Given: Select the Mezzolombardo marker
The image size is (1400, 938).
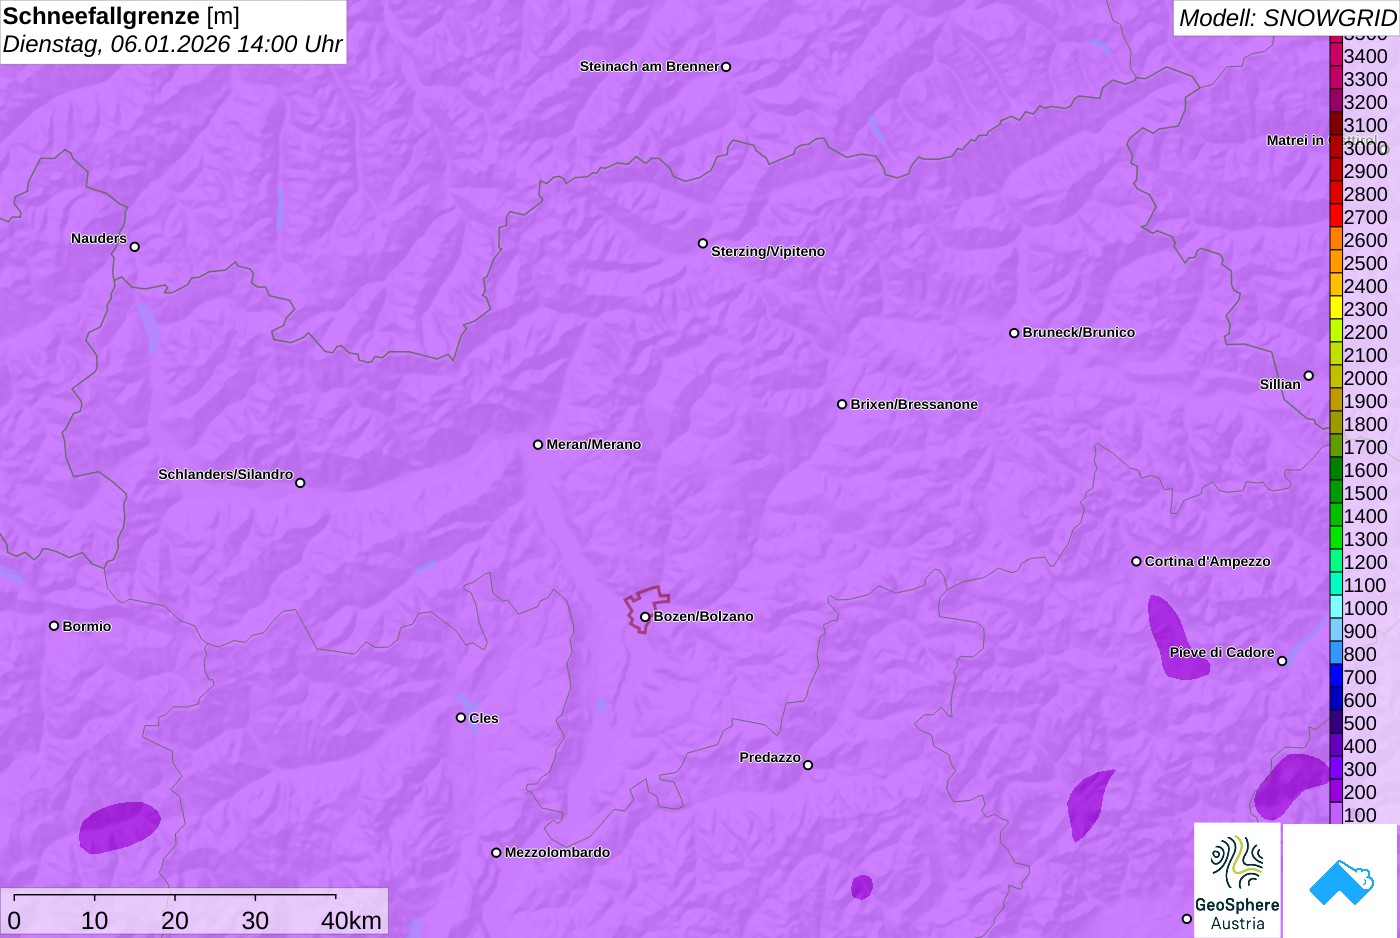Looking at the screenshot, I should click(x=496, y=853).
